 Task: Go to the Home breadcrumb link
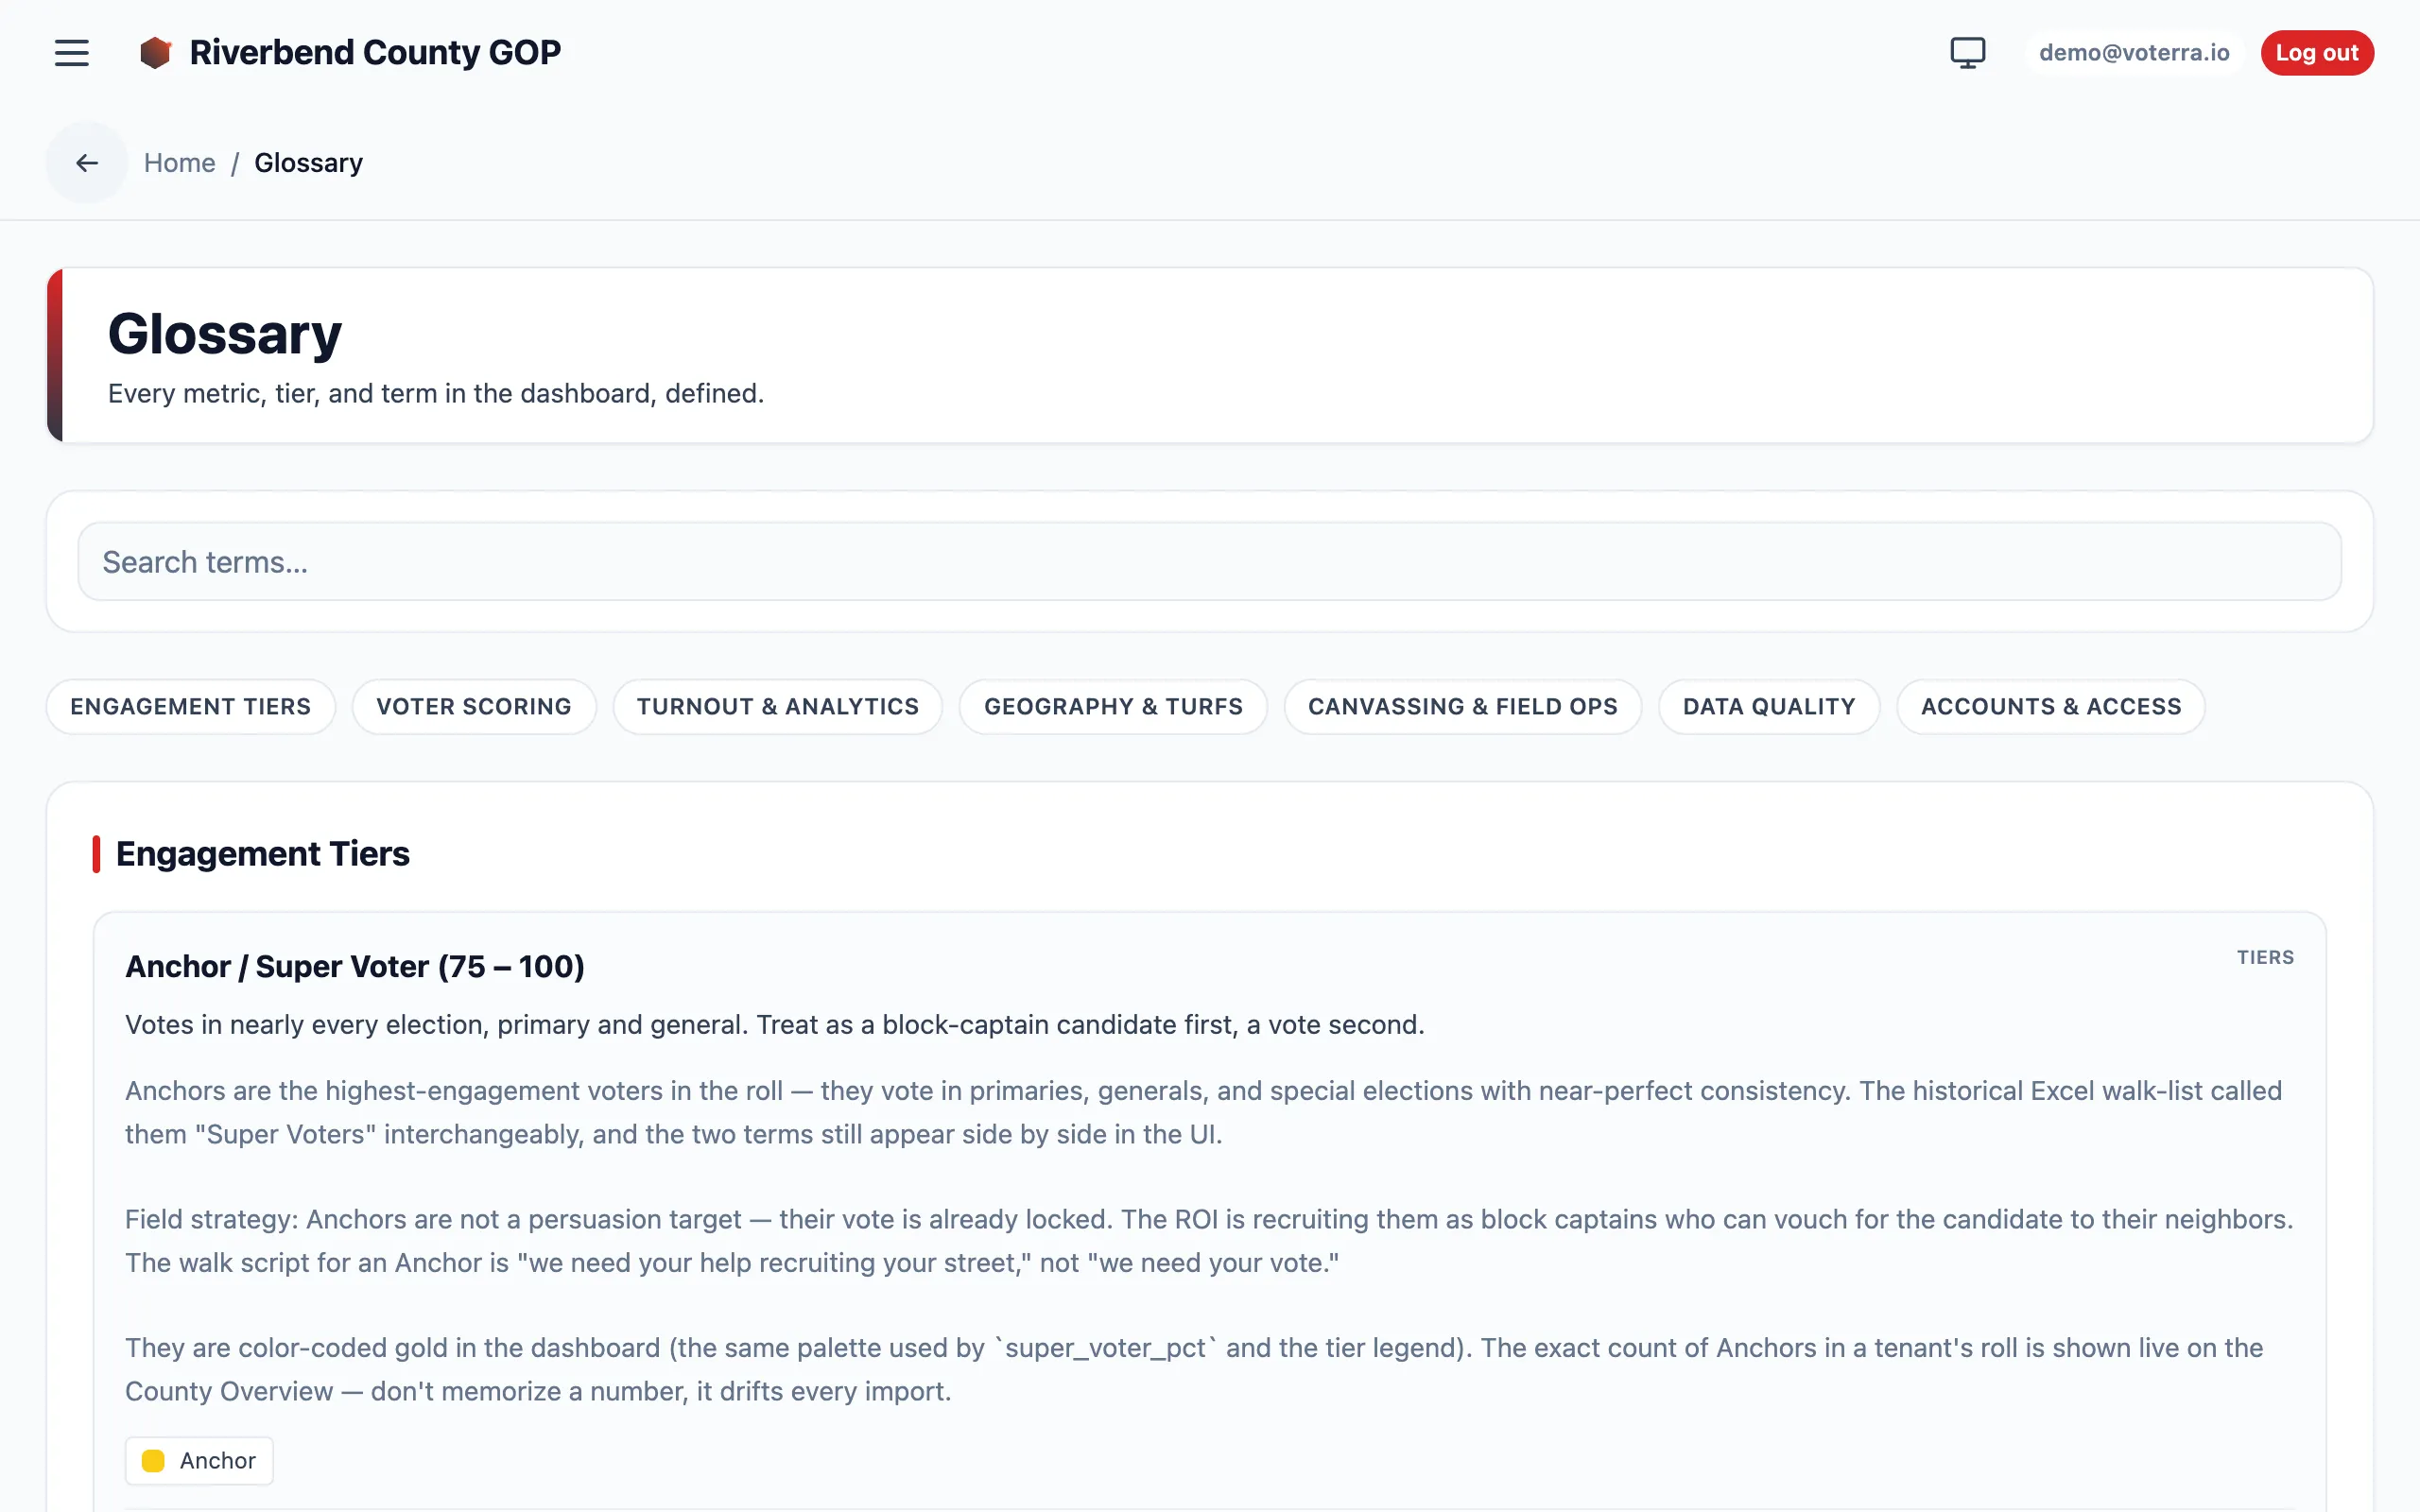180,163
